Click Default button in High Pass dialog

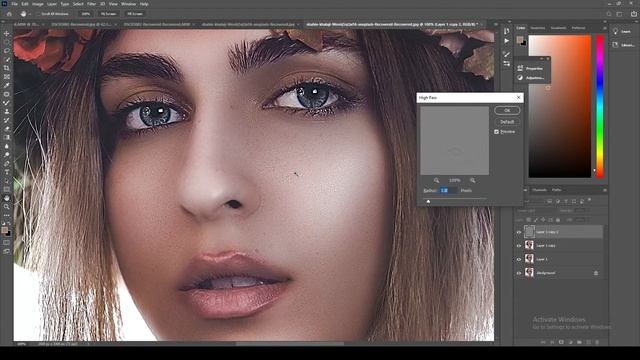tap(507, 122)
